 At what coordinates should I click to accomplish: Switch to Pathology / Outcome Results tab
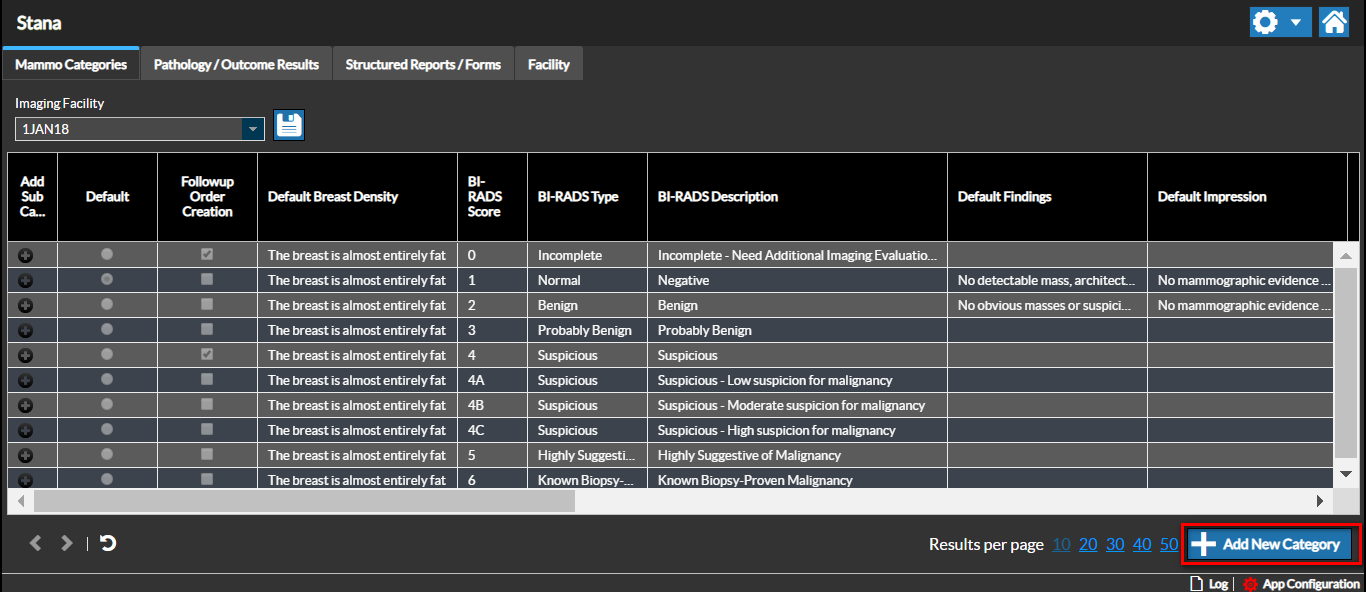(x=236, y=64)
